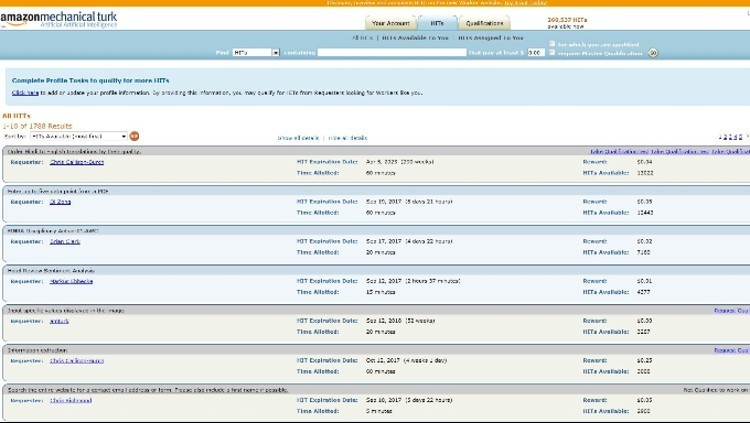Open the Hotel Review Sentiment Analysis HIT title

[51, 270]
